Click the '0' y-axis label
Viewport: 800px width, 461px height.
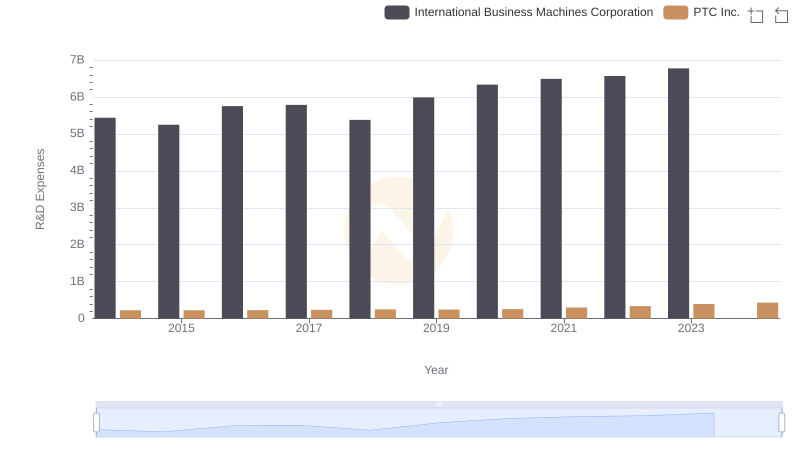81,318
